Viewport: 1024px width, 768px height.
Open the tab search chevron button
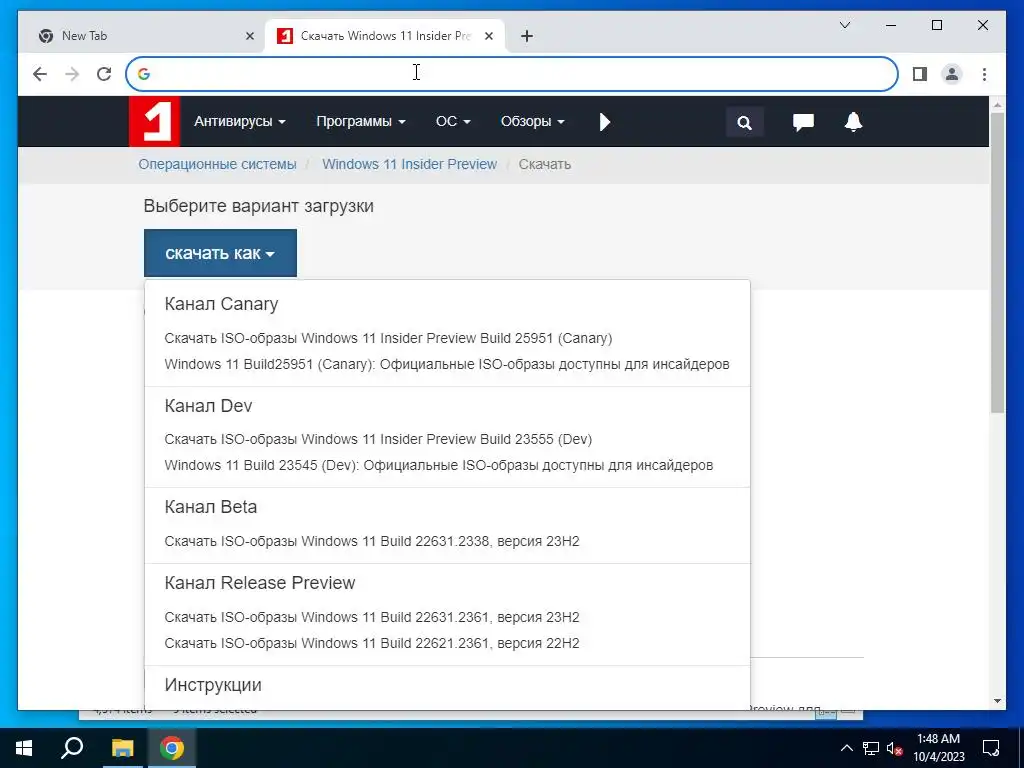844,25
